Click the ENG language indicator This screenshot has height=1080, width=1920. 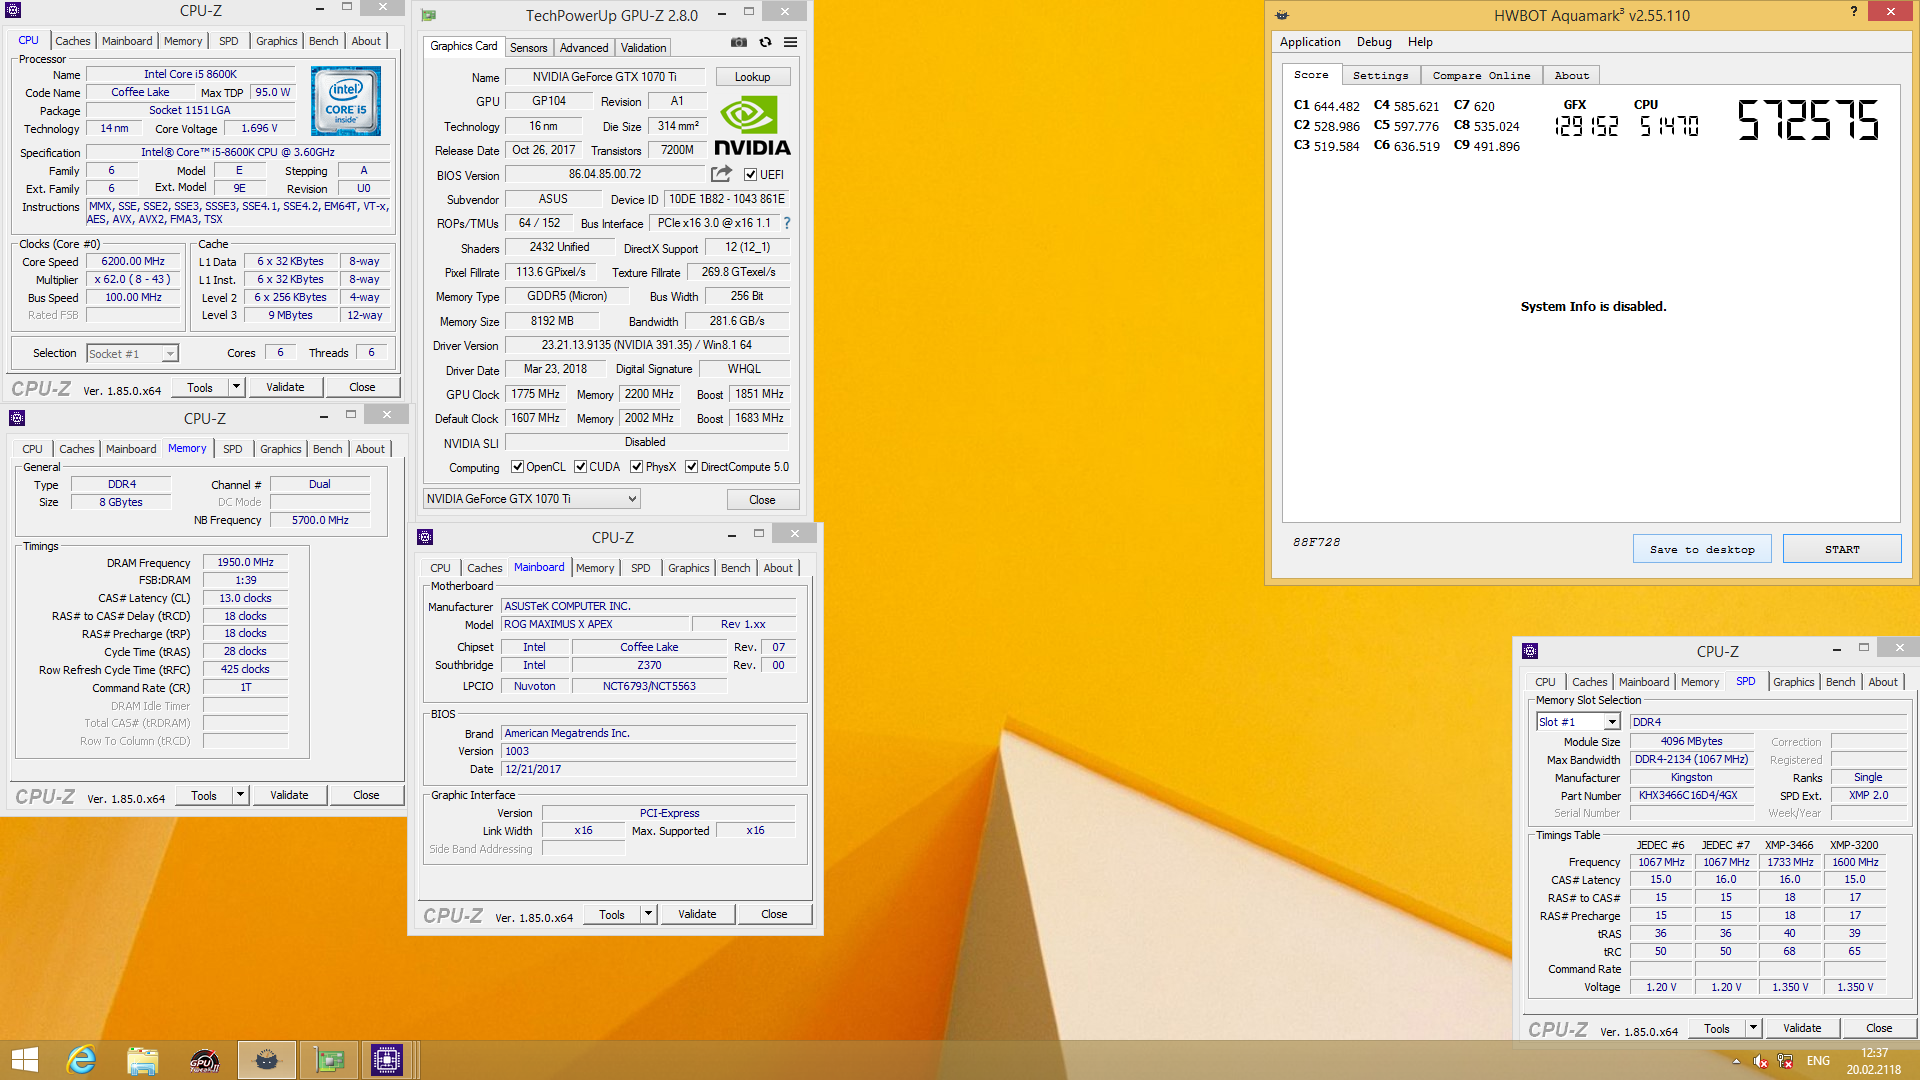[x=1818, y=1061]
